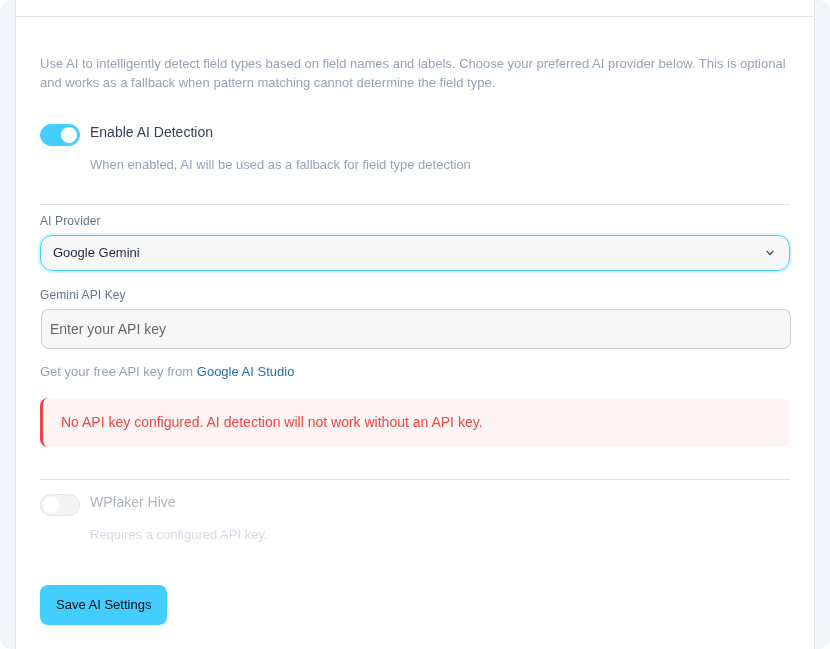Click the red API key error banner
Image resolution: width=830 pixels, height=649 pixels.
[414, 422]
